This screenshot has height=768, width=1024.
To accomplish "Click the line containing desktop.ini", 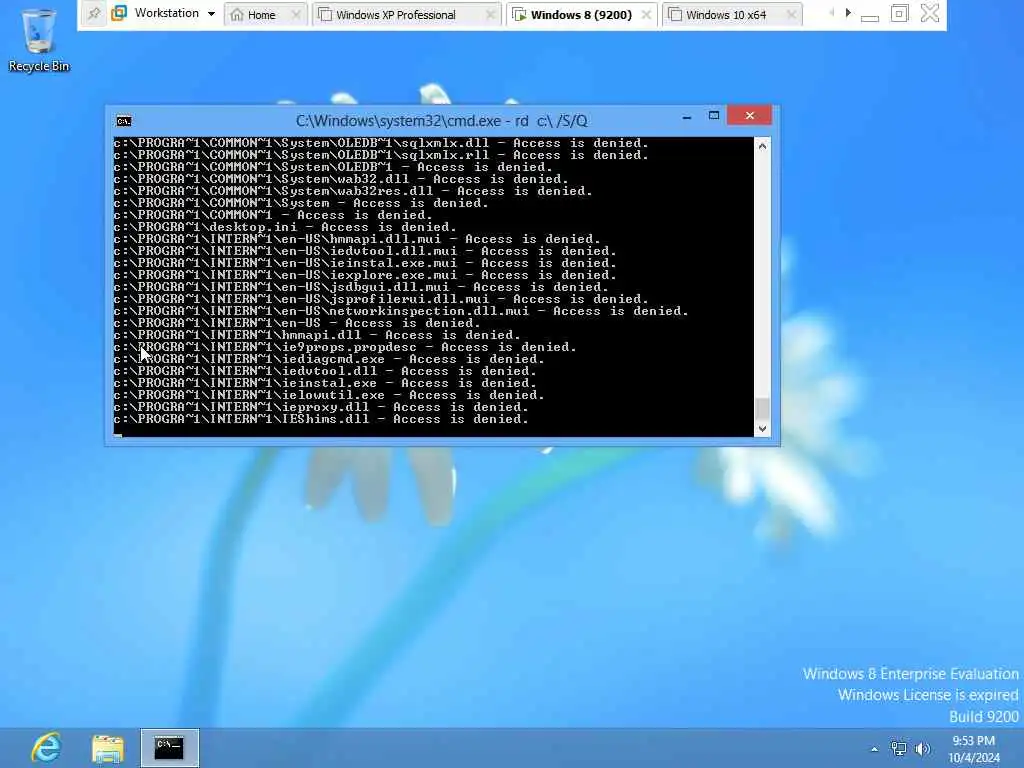I will [x=285, y=227].
